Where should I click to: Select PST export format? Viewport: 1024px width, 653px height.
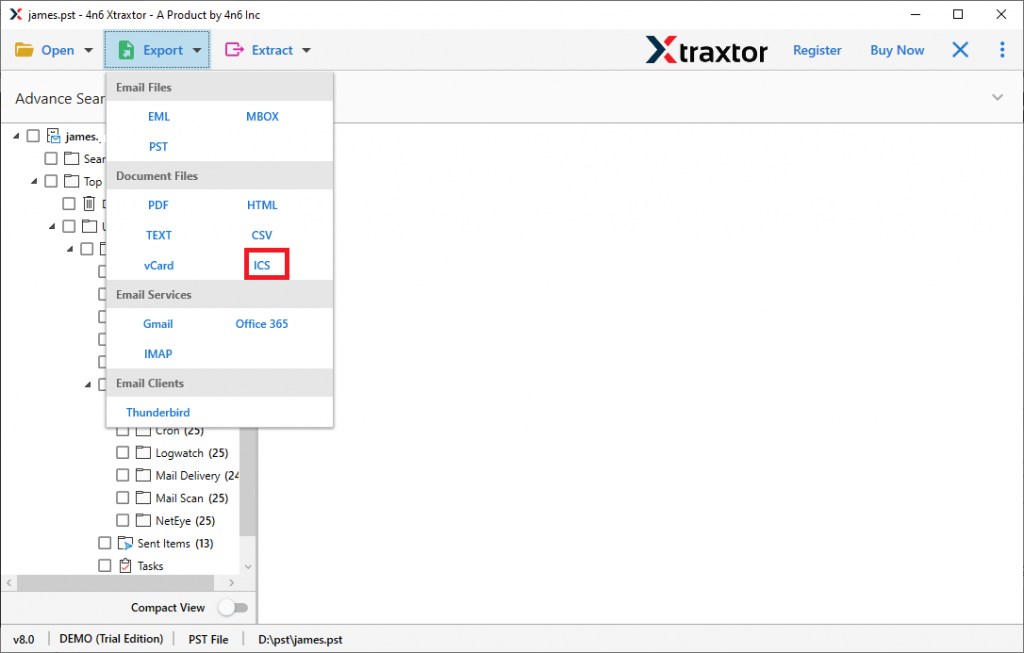[x=159, y=146]
